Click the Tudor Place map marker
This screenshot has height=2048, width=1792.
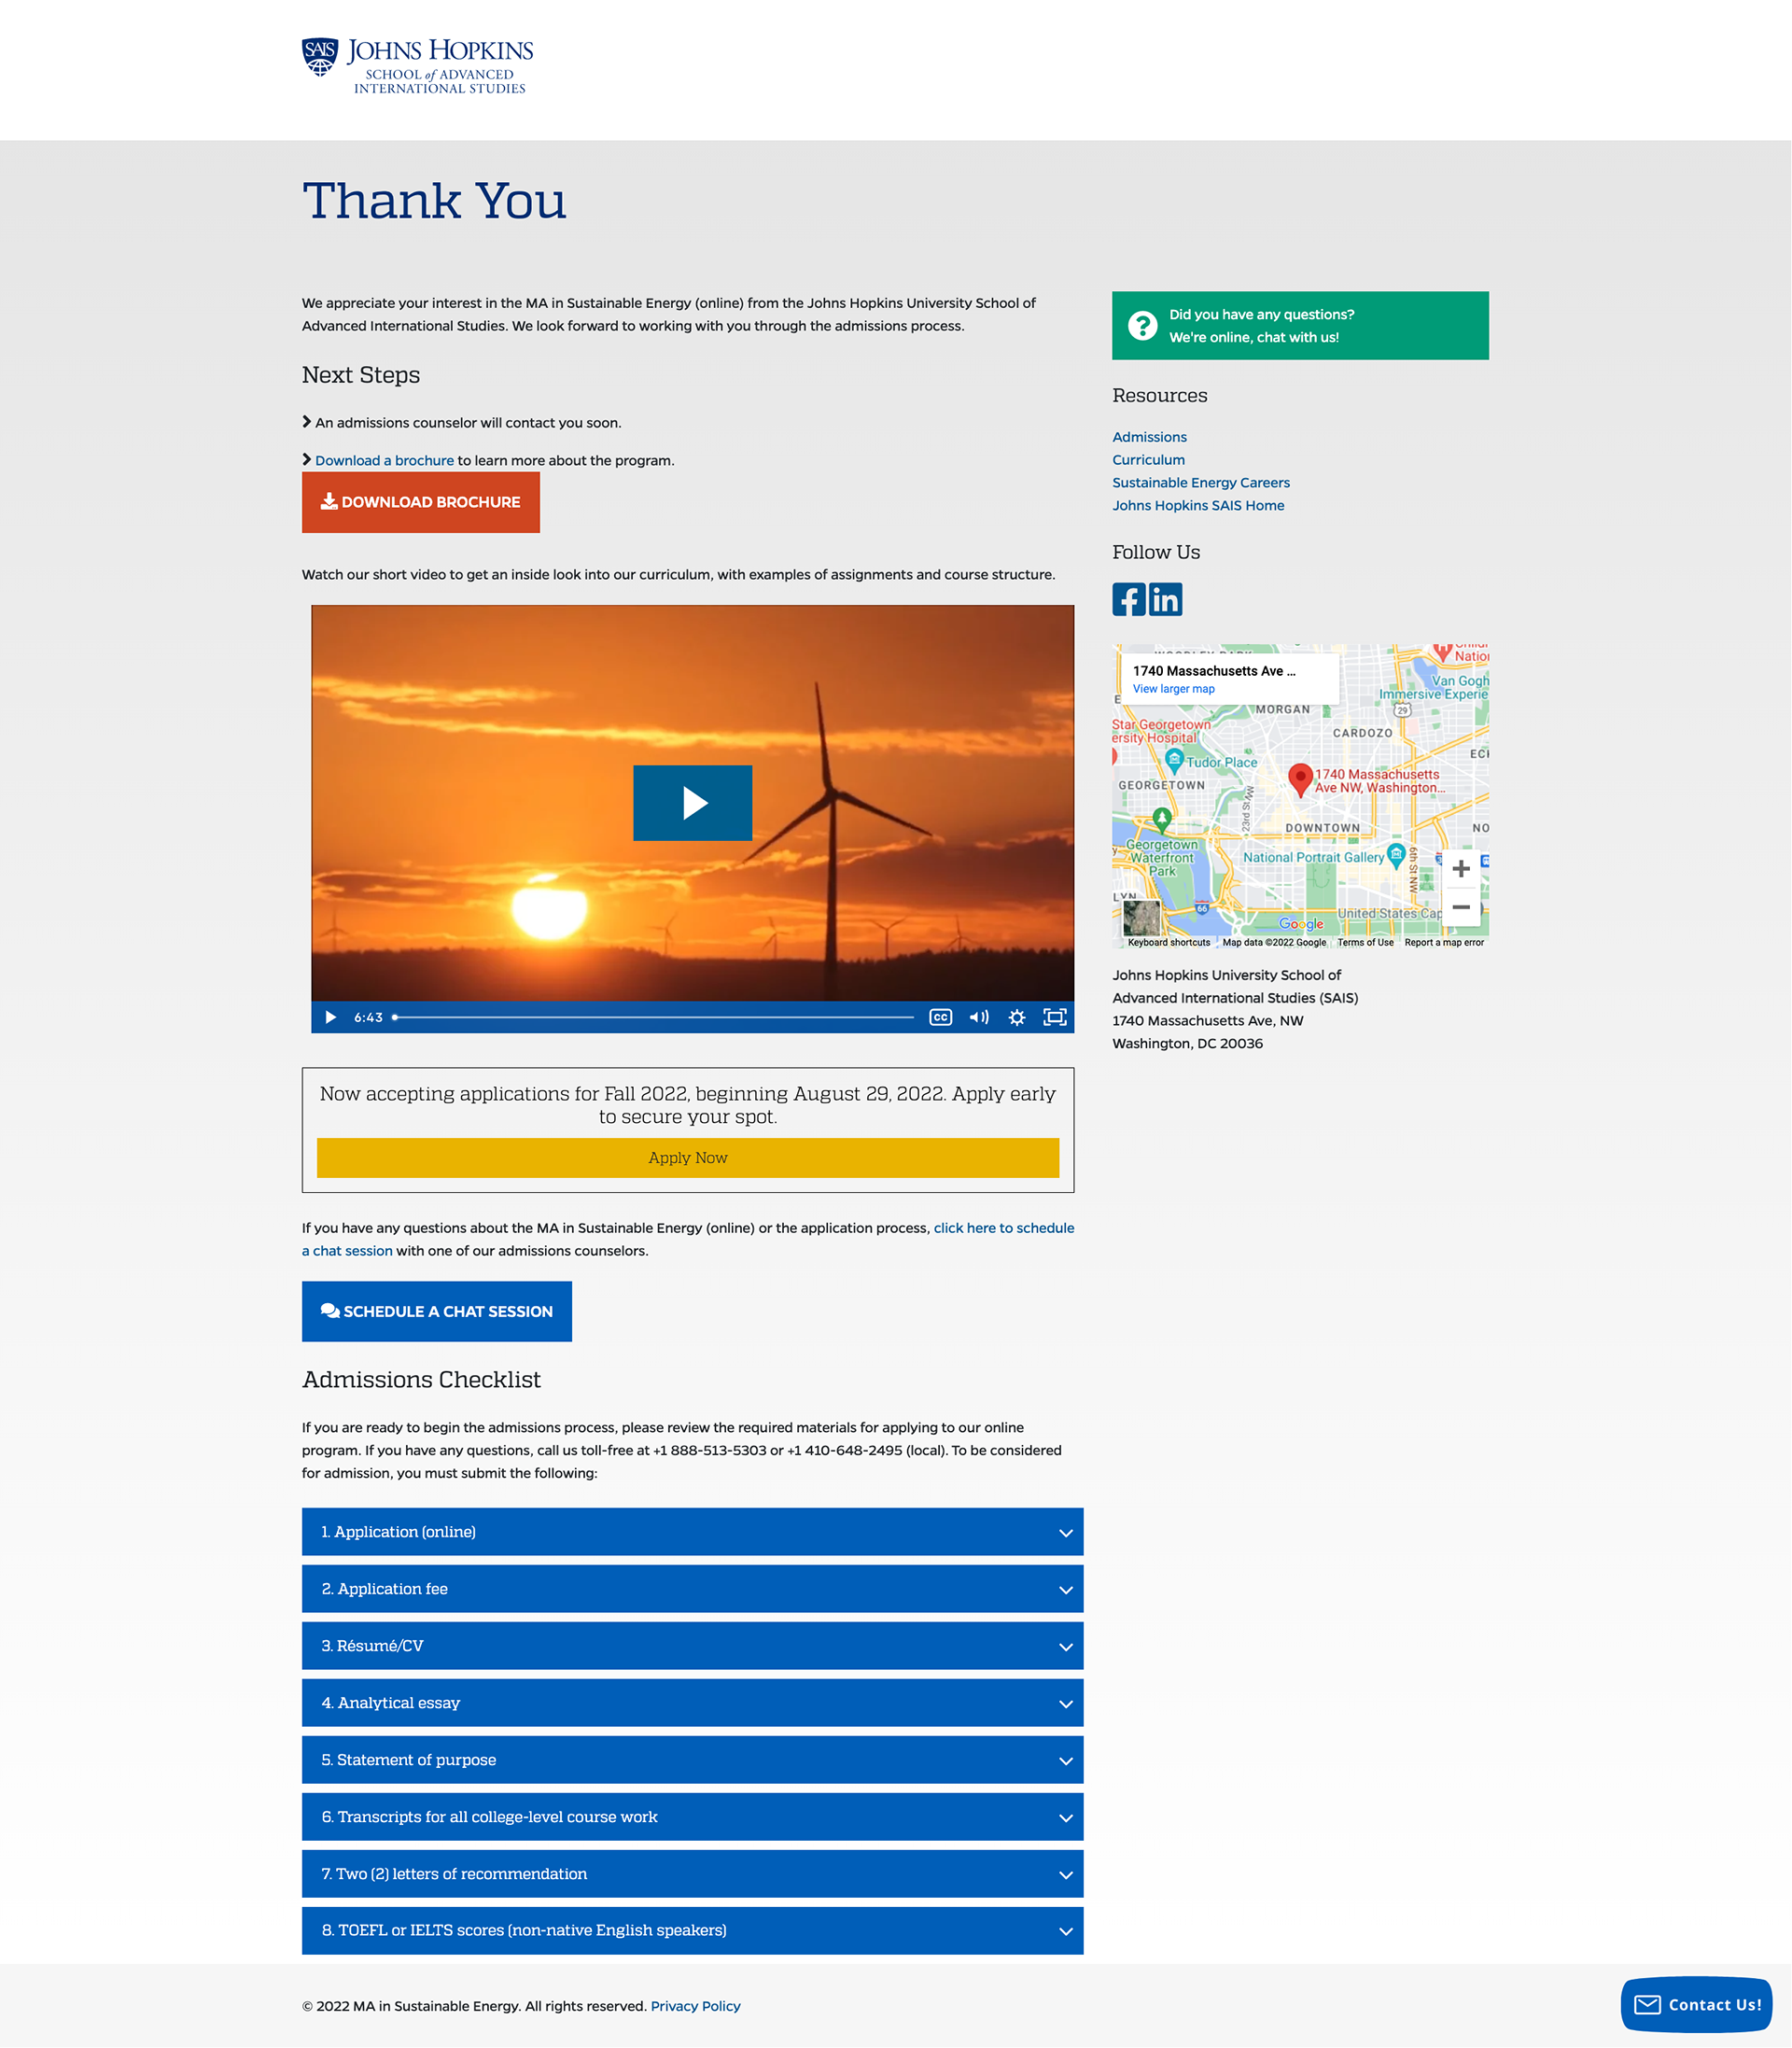point(1175,761)
